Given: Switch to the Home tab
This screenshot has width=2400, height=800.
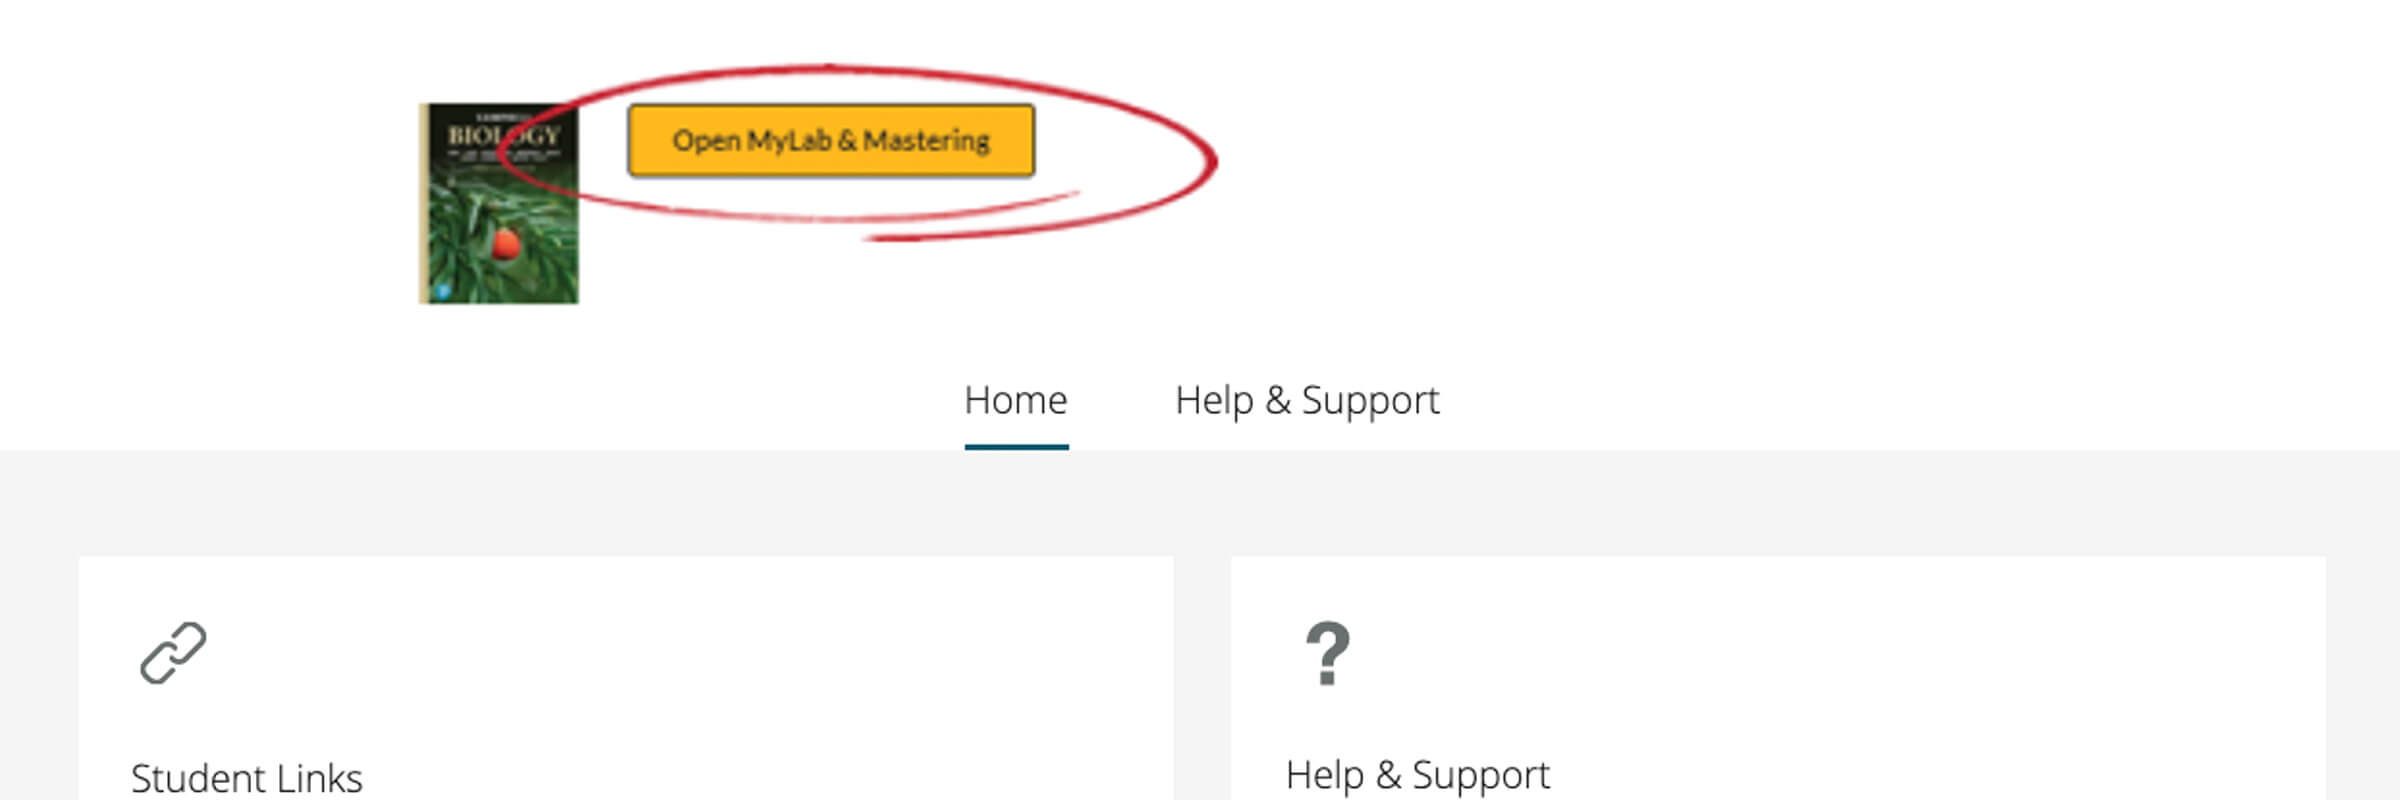Looking at the screenshot, I should 1015,401.
